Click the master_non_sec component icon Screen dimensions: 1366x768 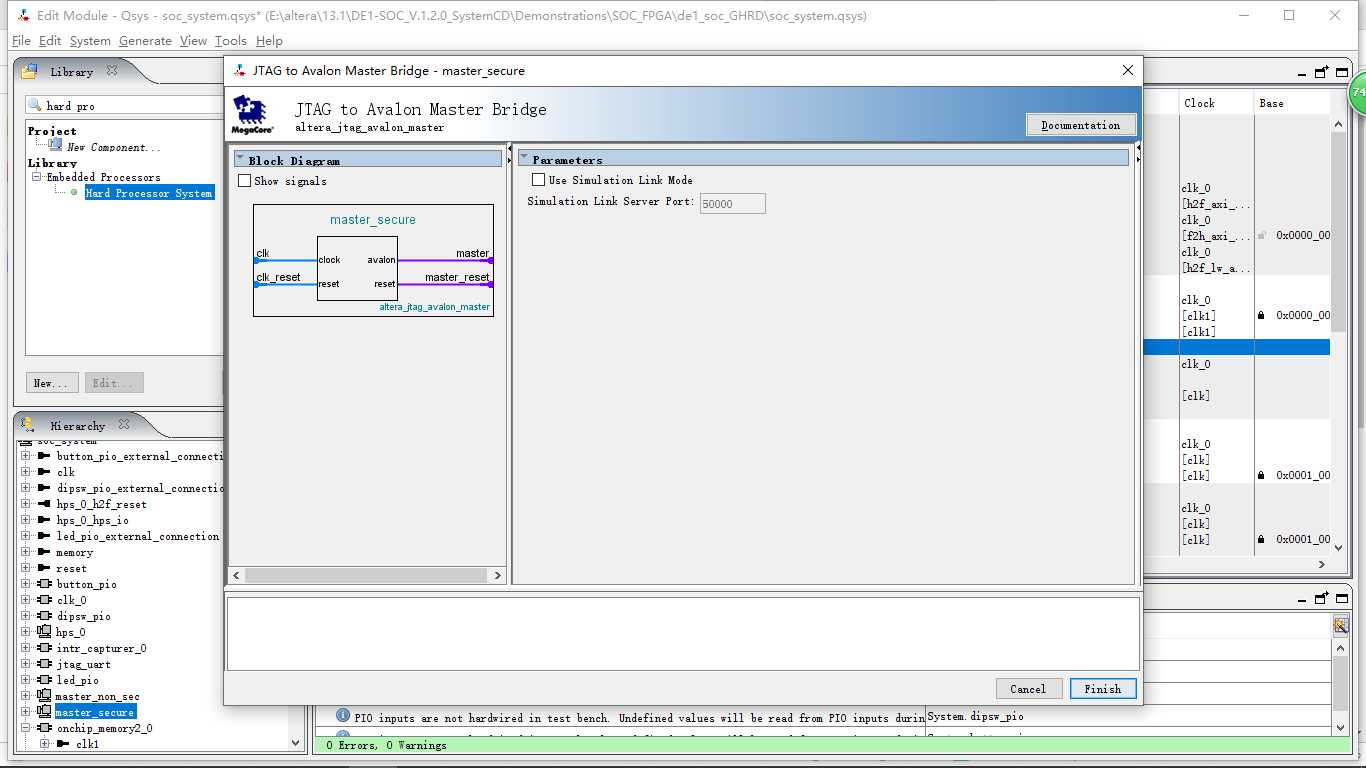[44, 696]
